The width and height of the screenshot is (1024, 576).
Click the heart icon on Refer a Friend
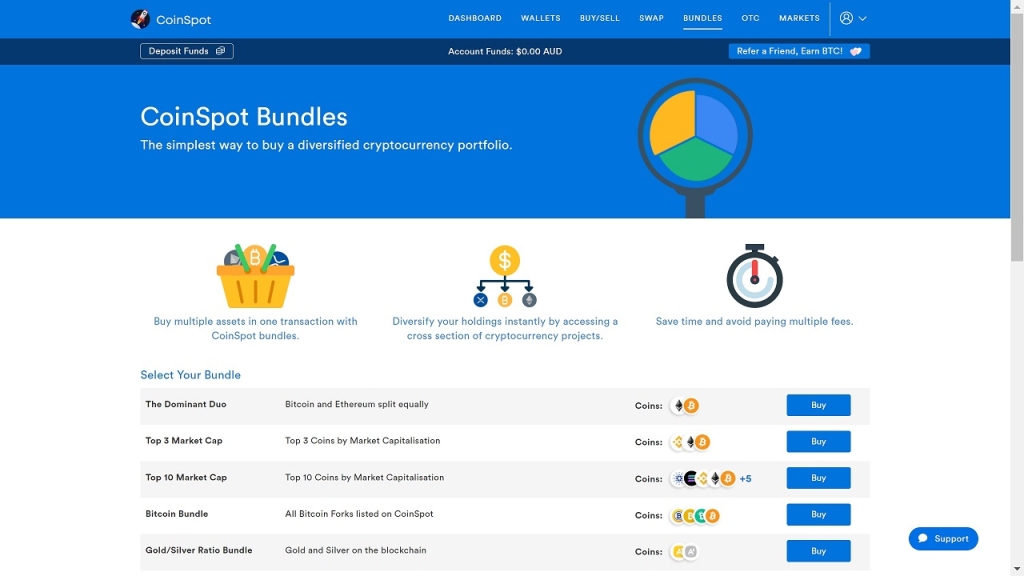click(x=856, y=51)
